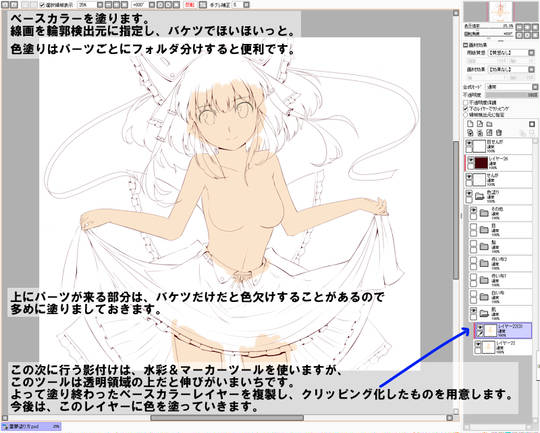
Task: Click the new linework layer icon
Action: coord(480,124)
